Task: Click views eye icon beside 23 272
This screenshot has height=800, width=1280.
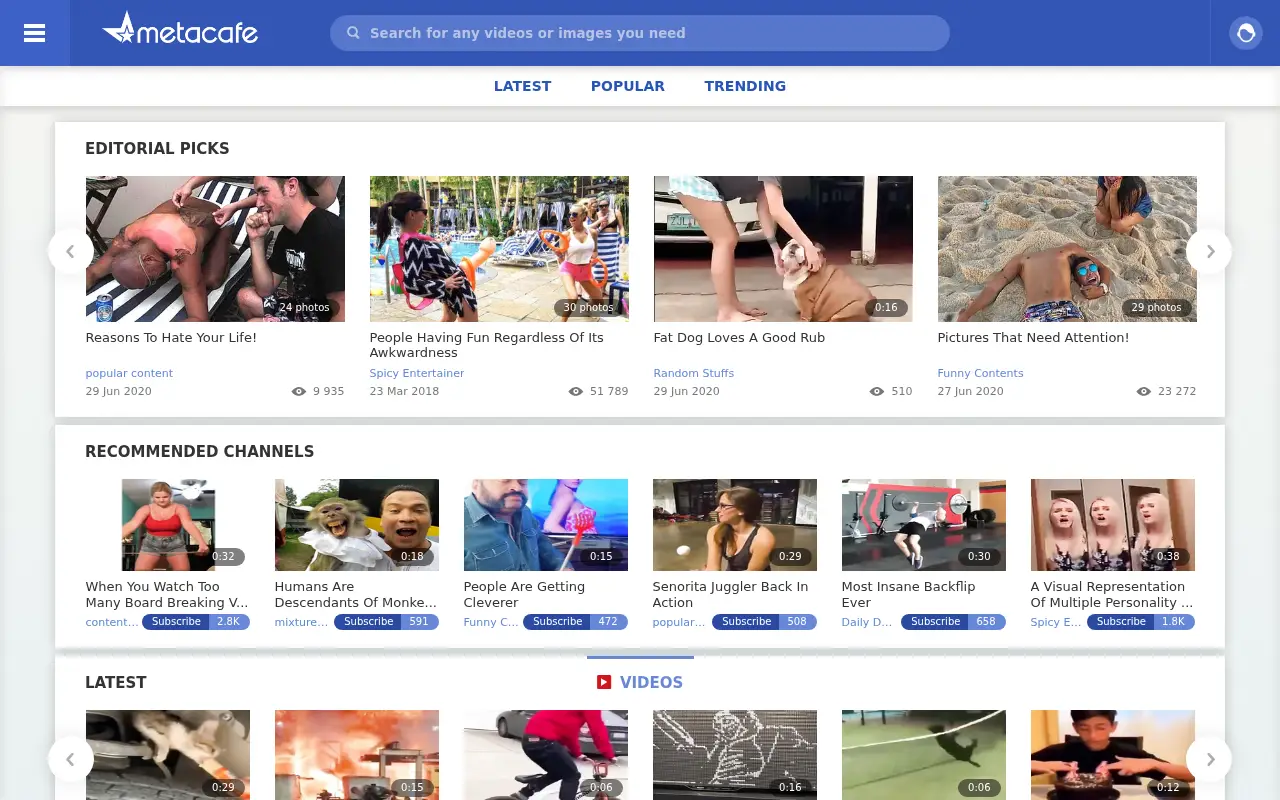Action: [1144, 391]
